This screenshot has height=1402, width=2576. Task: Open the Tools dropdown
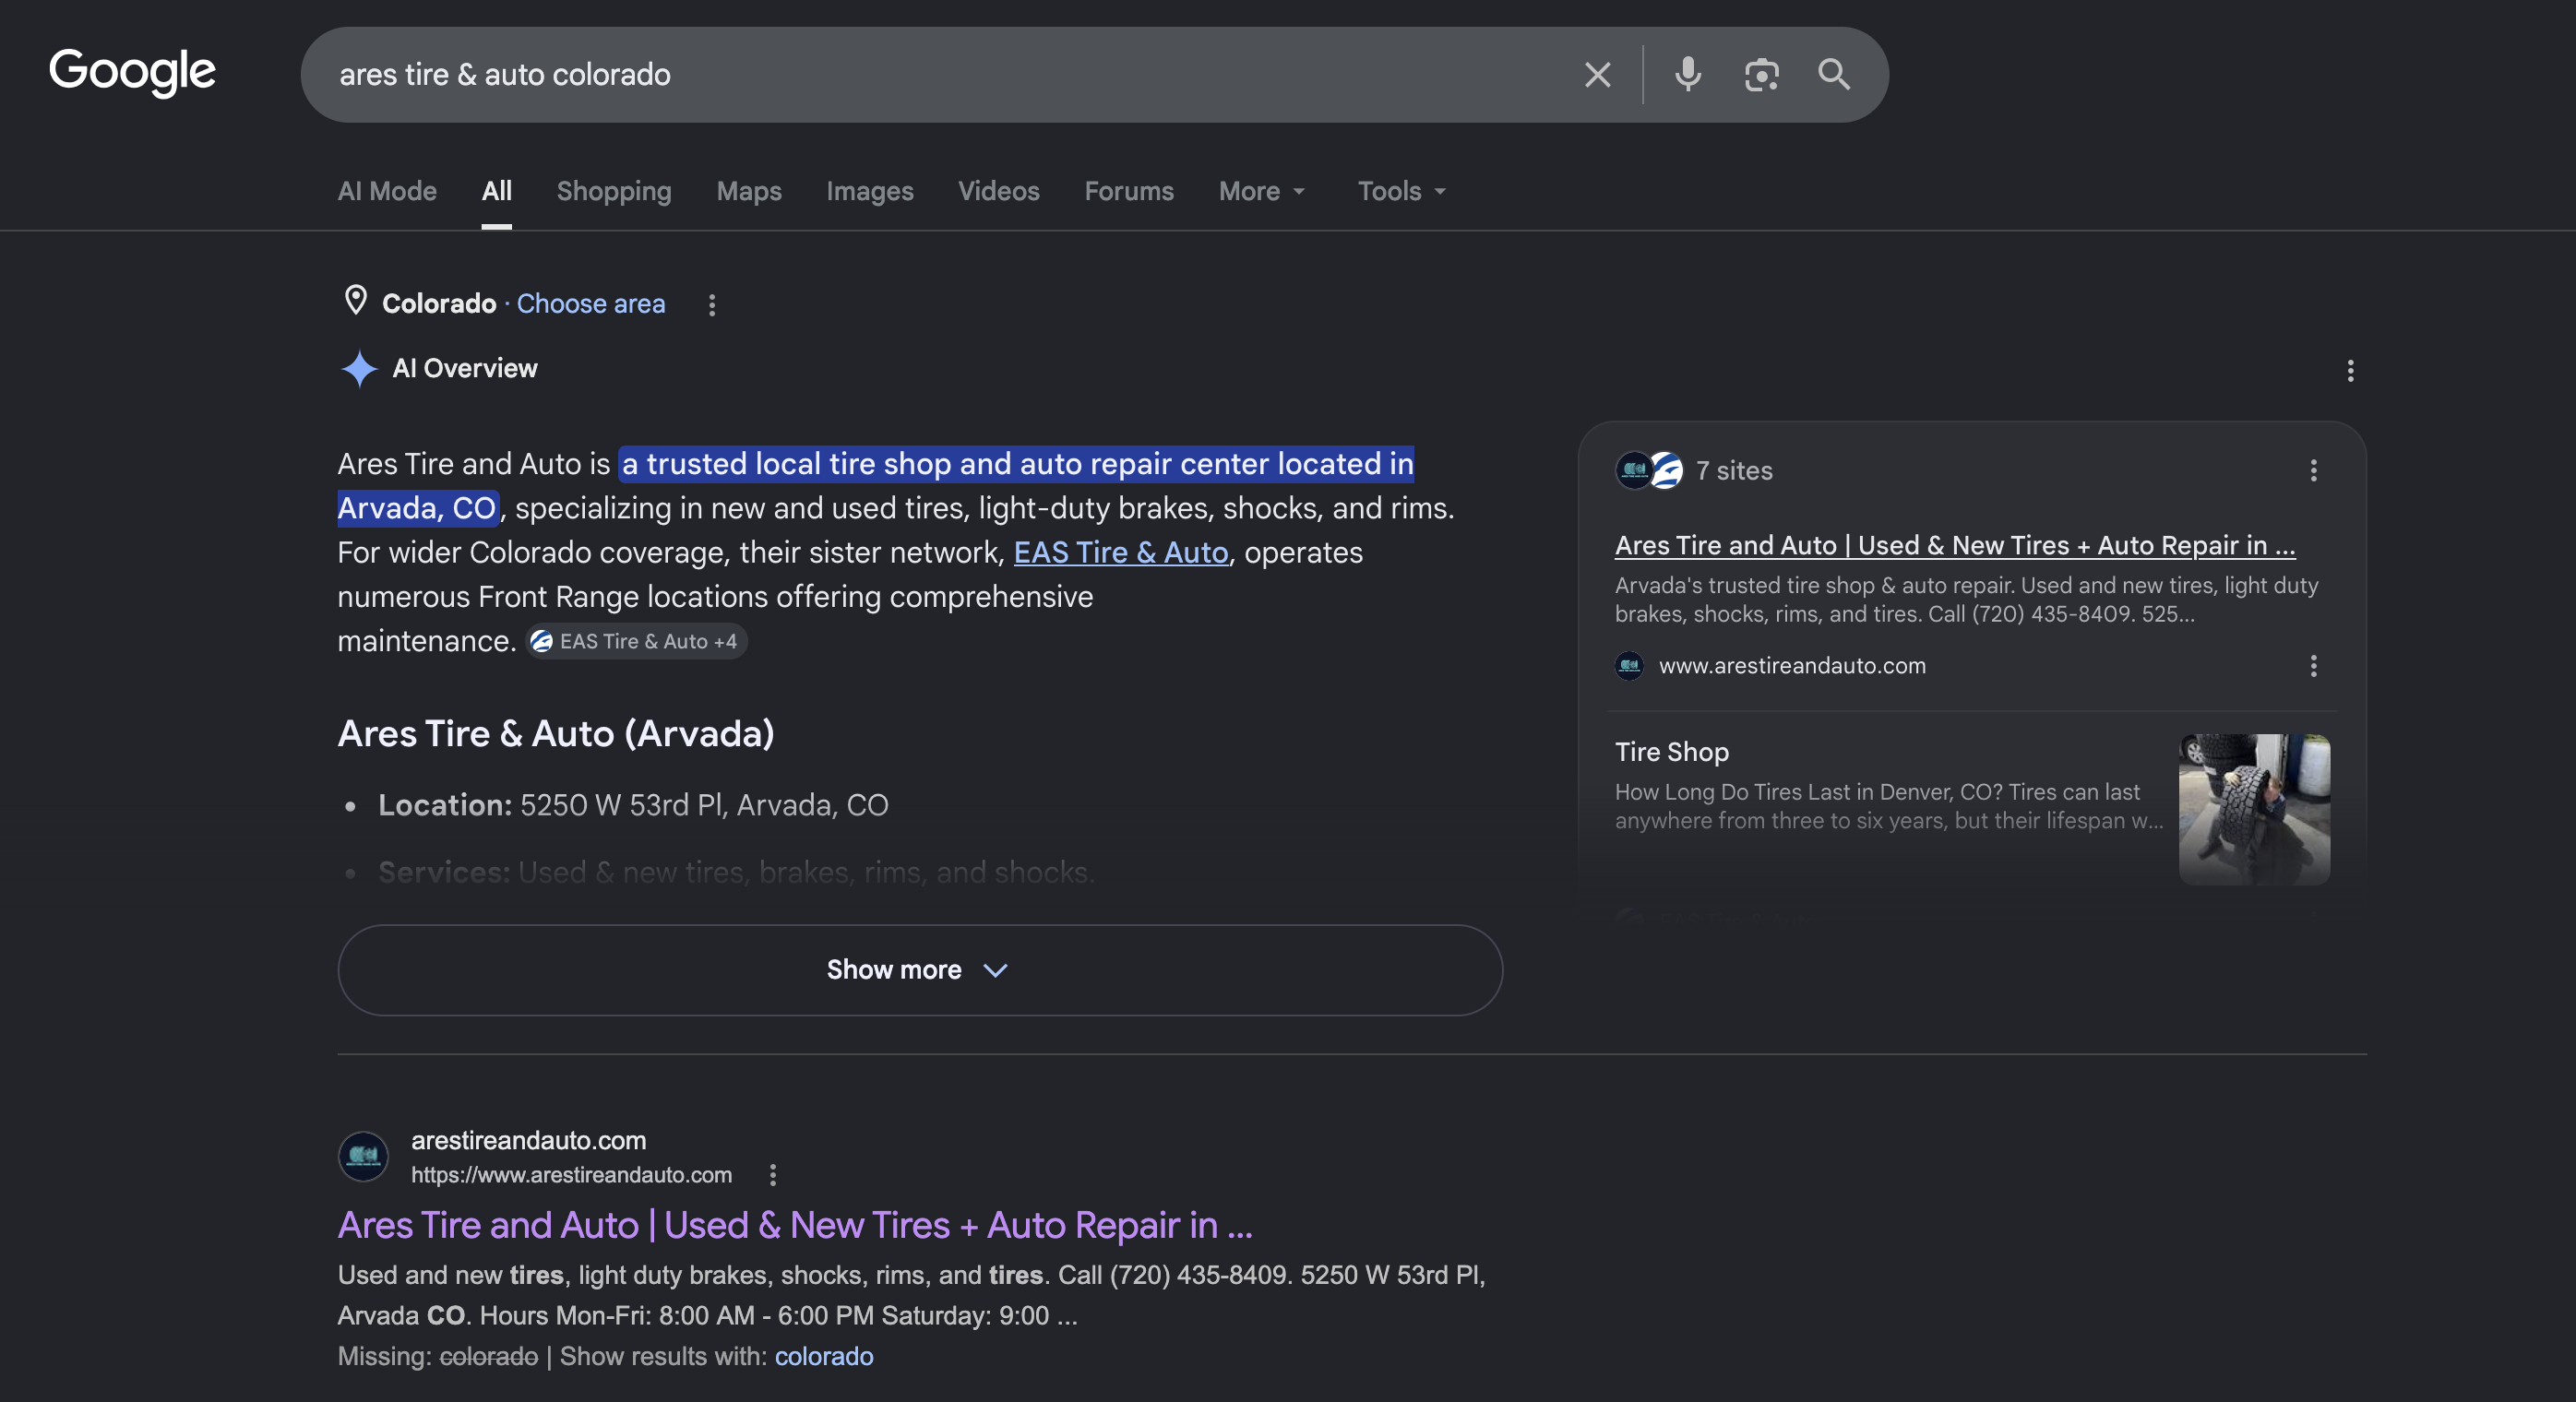click(x=1401, y=191)
